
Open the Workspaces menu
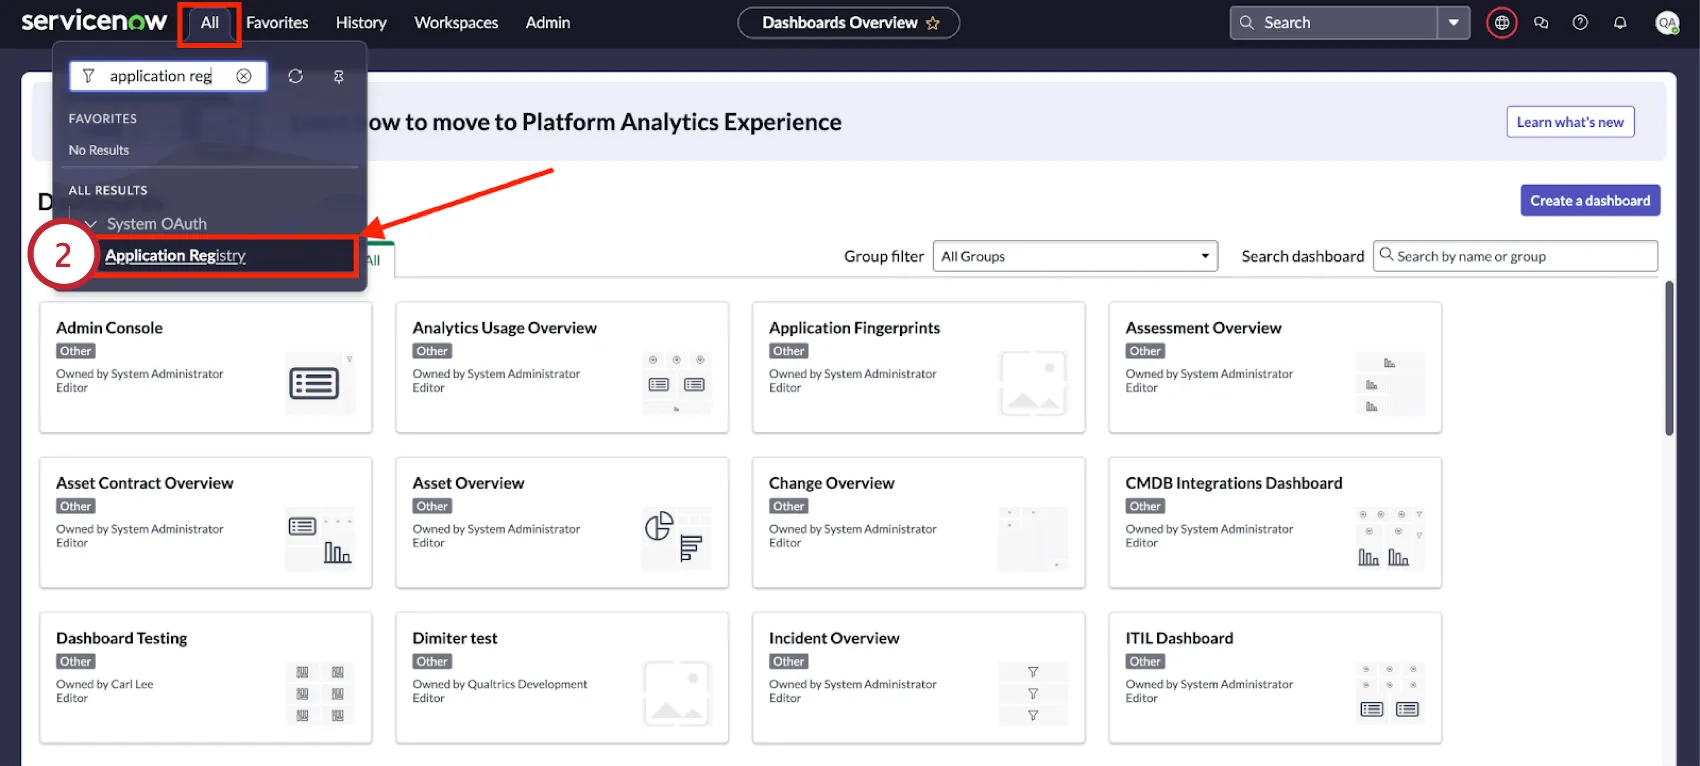(456, 22)
